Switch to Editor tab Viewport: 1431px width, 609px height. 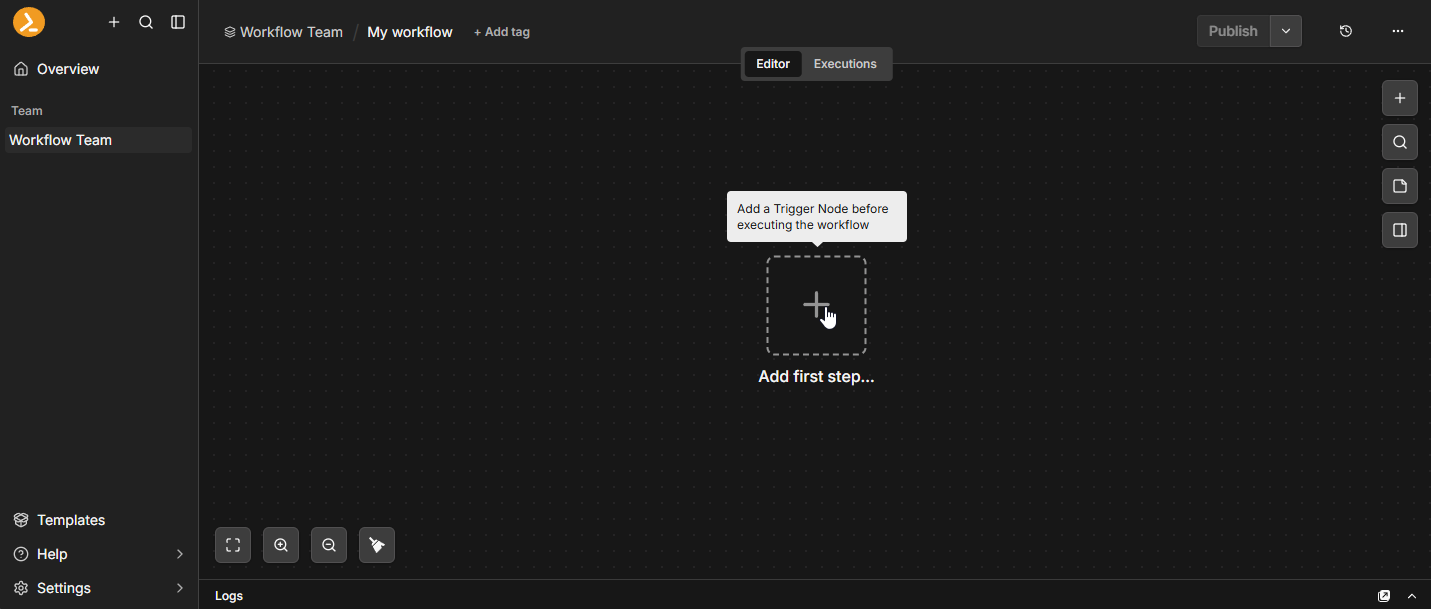[x=773, y=64]
